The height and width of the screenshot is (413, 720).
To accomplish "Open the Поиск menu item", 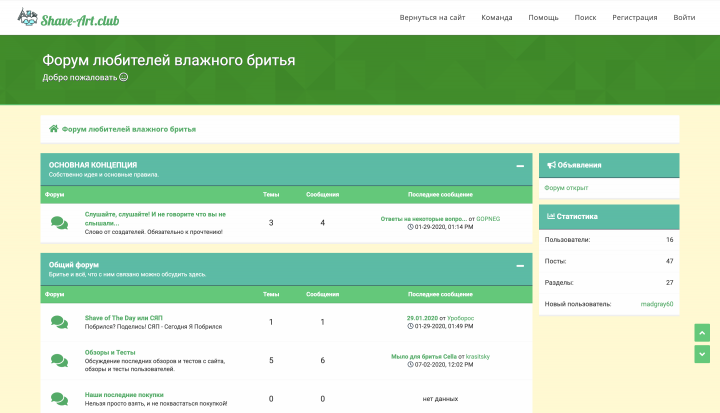I will 585,17.
